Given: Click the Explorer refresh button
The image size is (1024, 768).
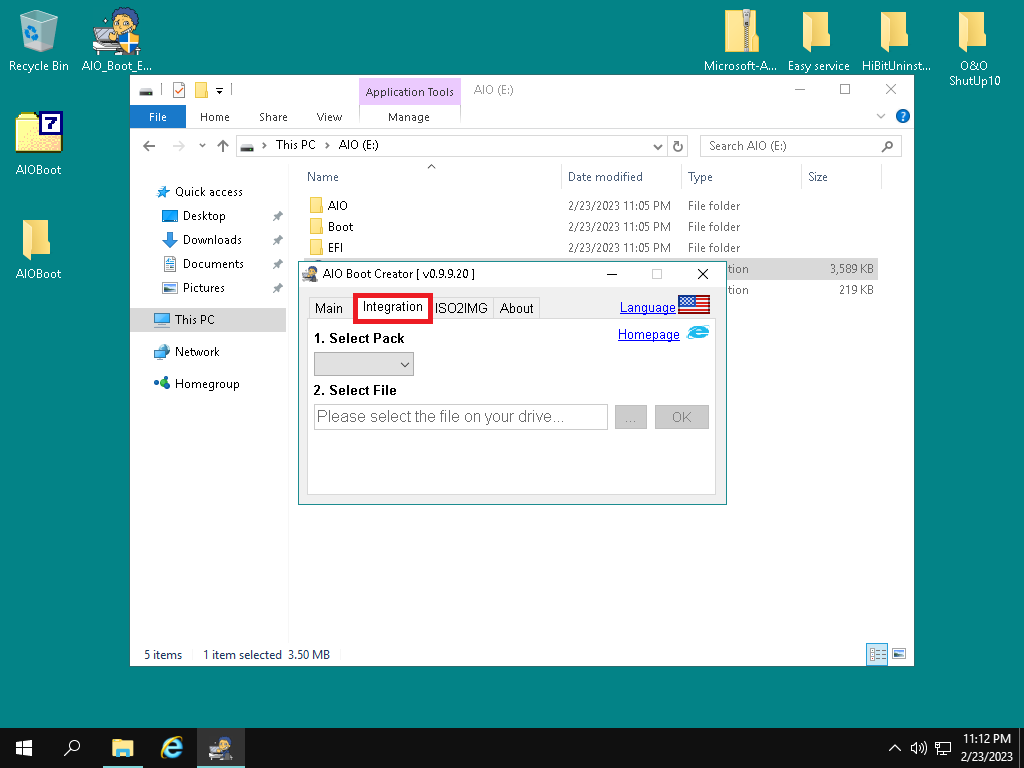Looking at the screenshot, I should point(679,146).
